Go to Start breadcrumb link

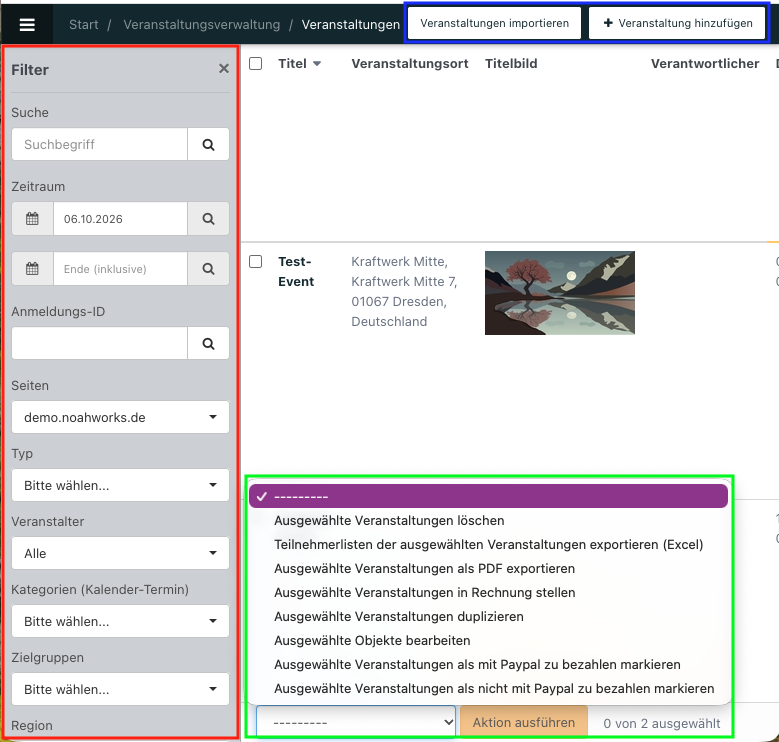click(83, 24)
